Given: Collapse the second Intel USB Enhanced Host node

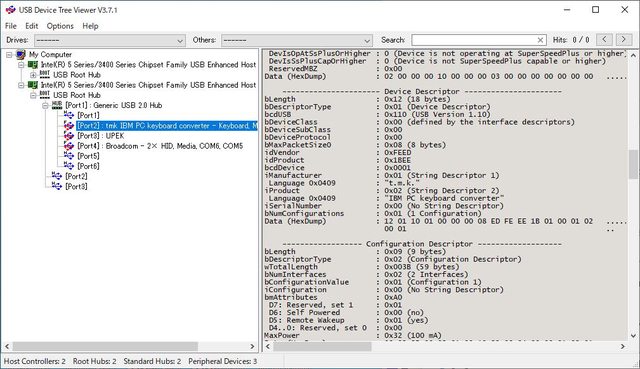Looking at the screenshot, I should [21, 85].
